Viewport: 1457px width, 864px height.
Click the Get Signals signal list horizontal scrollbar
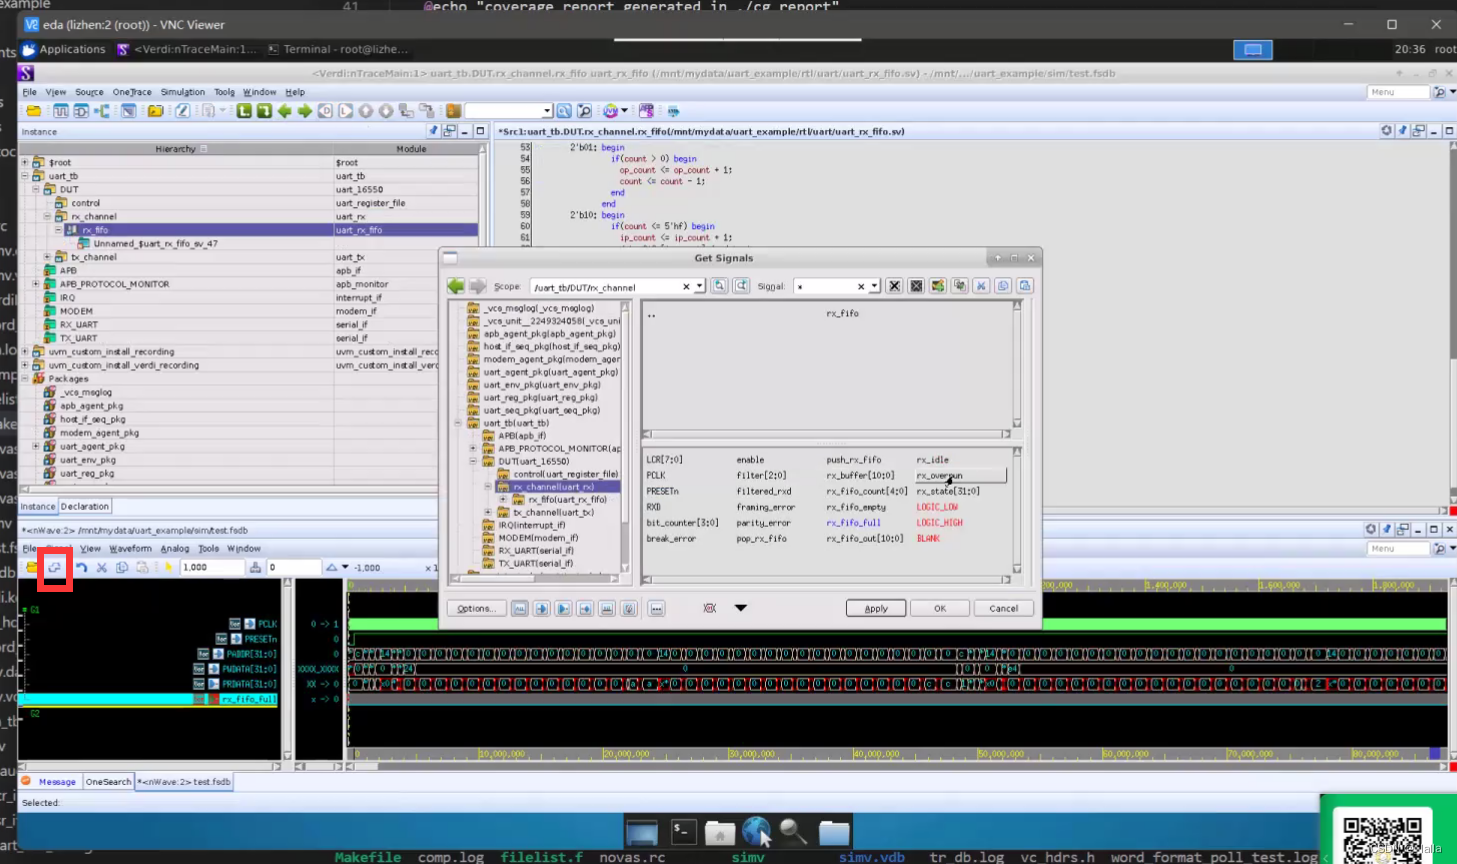828,579
